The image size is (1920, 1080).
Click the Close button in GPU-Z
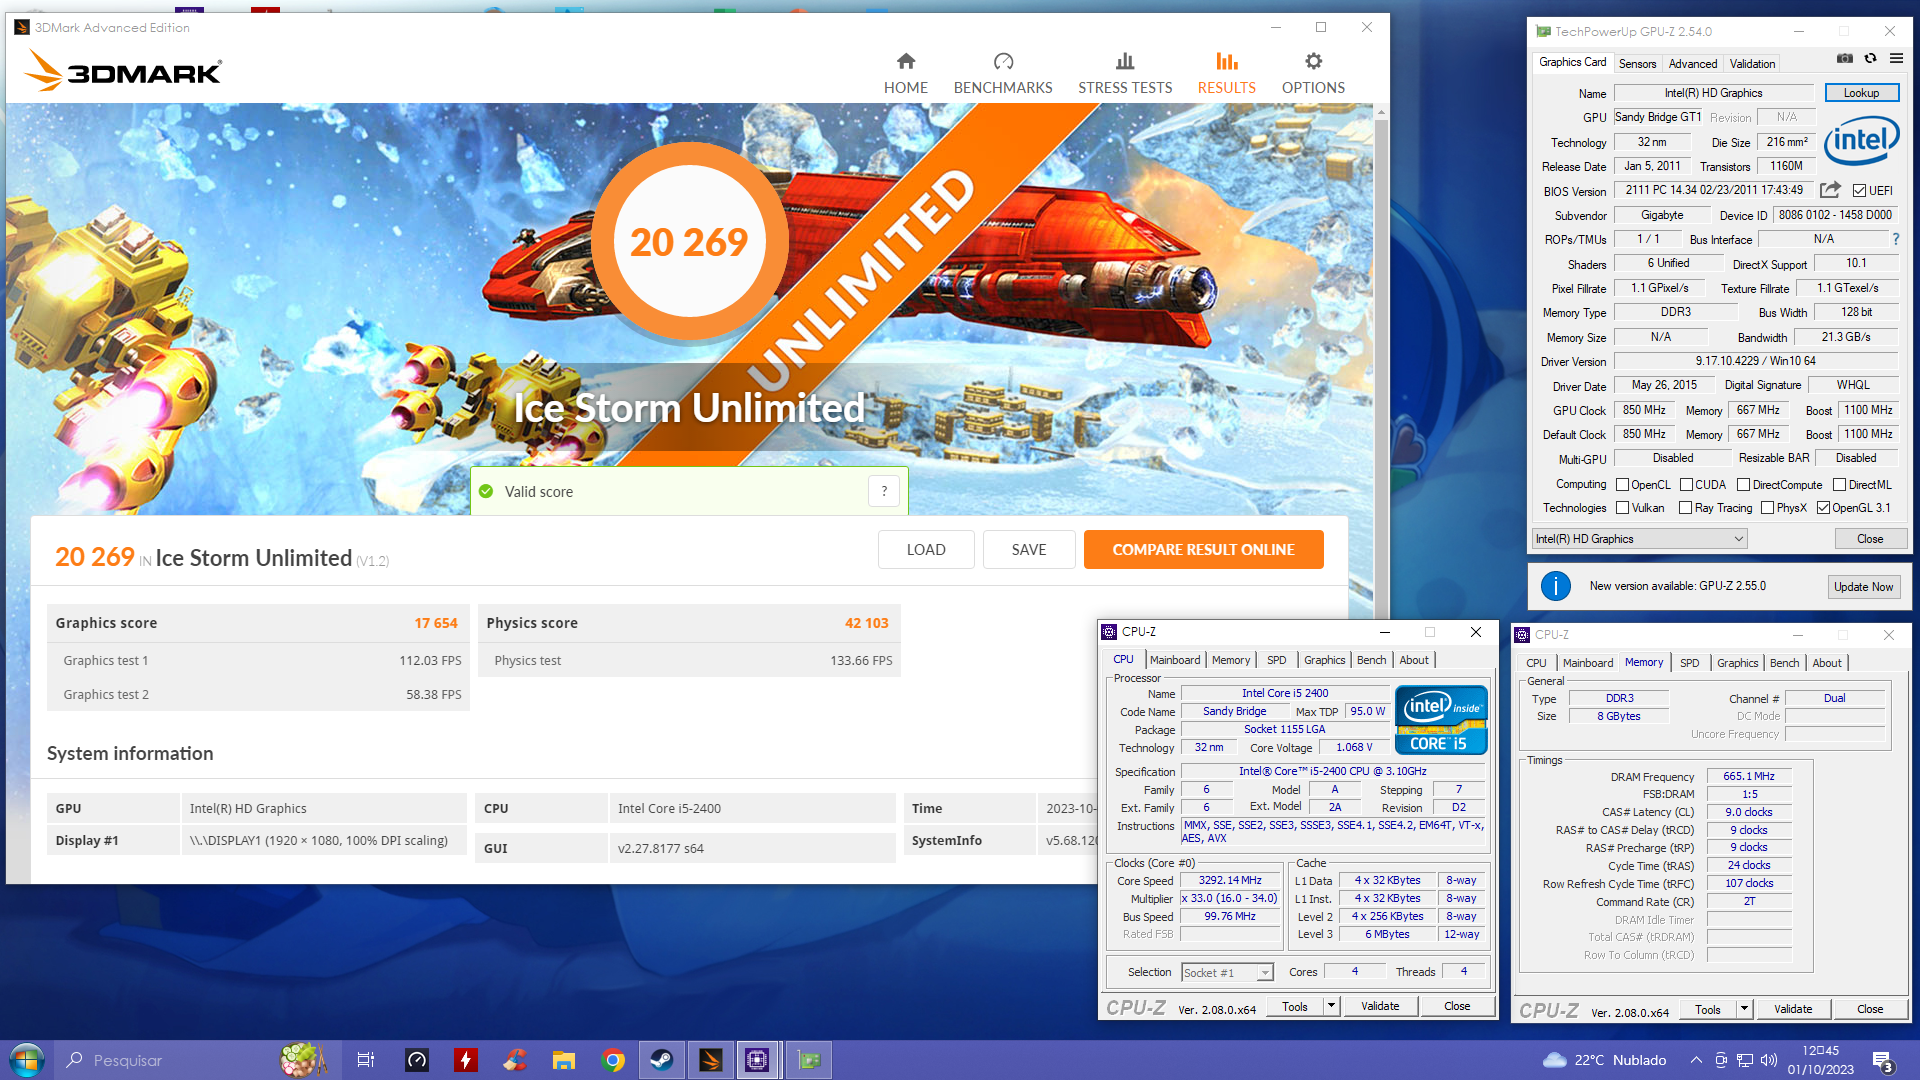(x=1870, y=539)
